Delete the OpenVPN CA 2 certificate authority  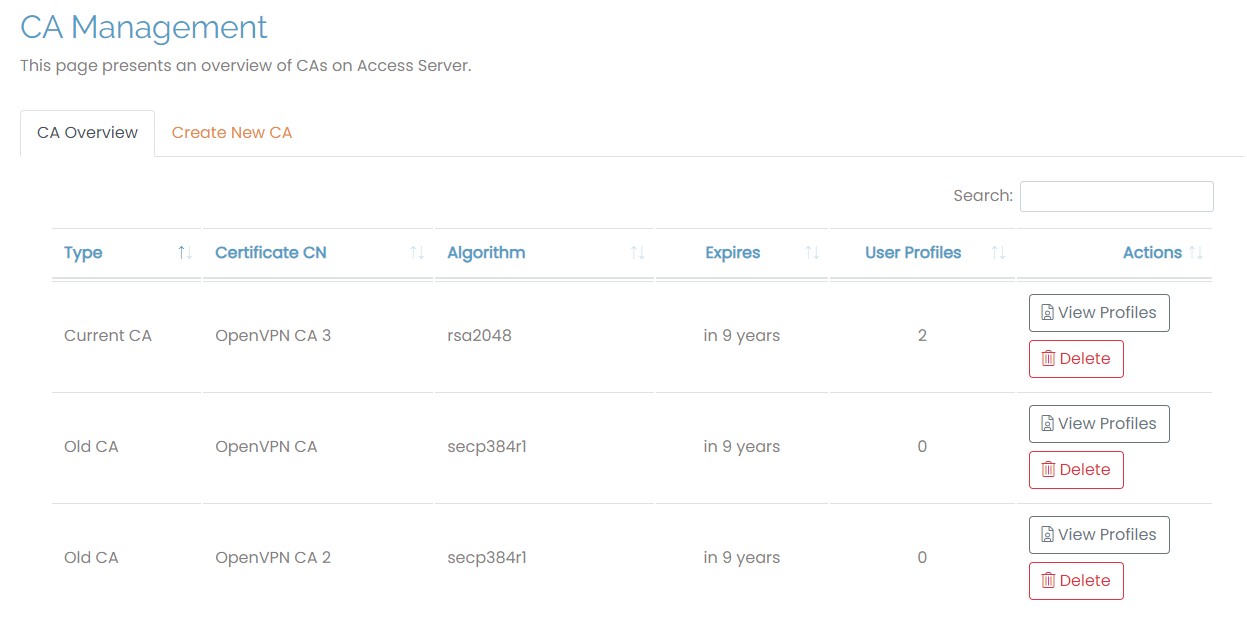pos(1076,581)
